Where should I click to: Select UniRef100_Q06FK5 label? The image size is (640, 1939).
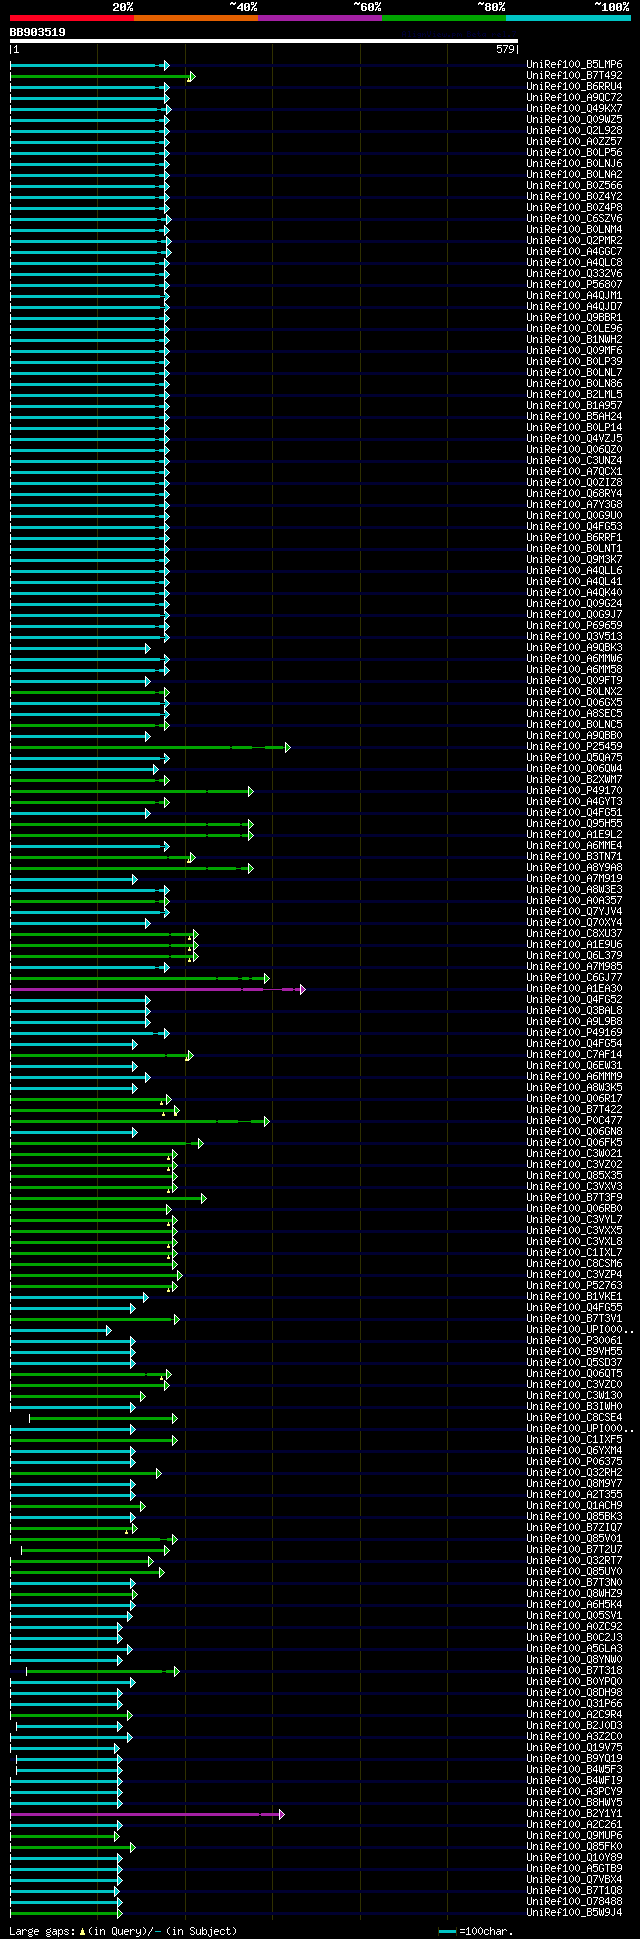pos(574,1143)
